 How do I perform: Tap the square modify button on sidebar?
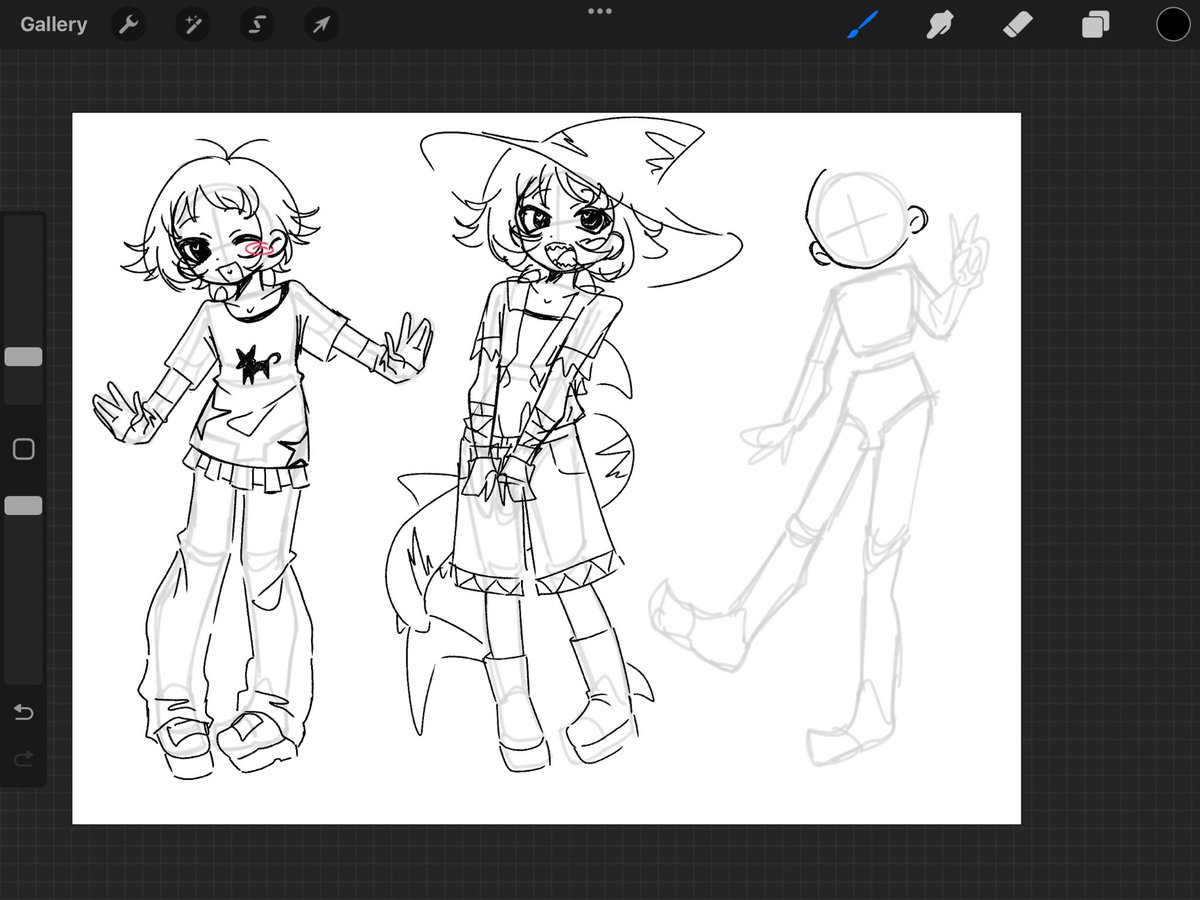[23, 449]
